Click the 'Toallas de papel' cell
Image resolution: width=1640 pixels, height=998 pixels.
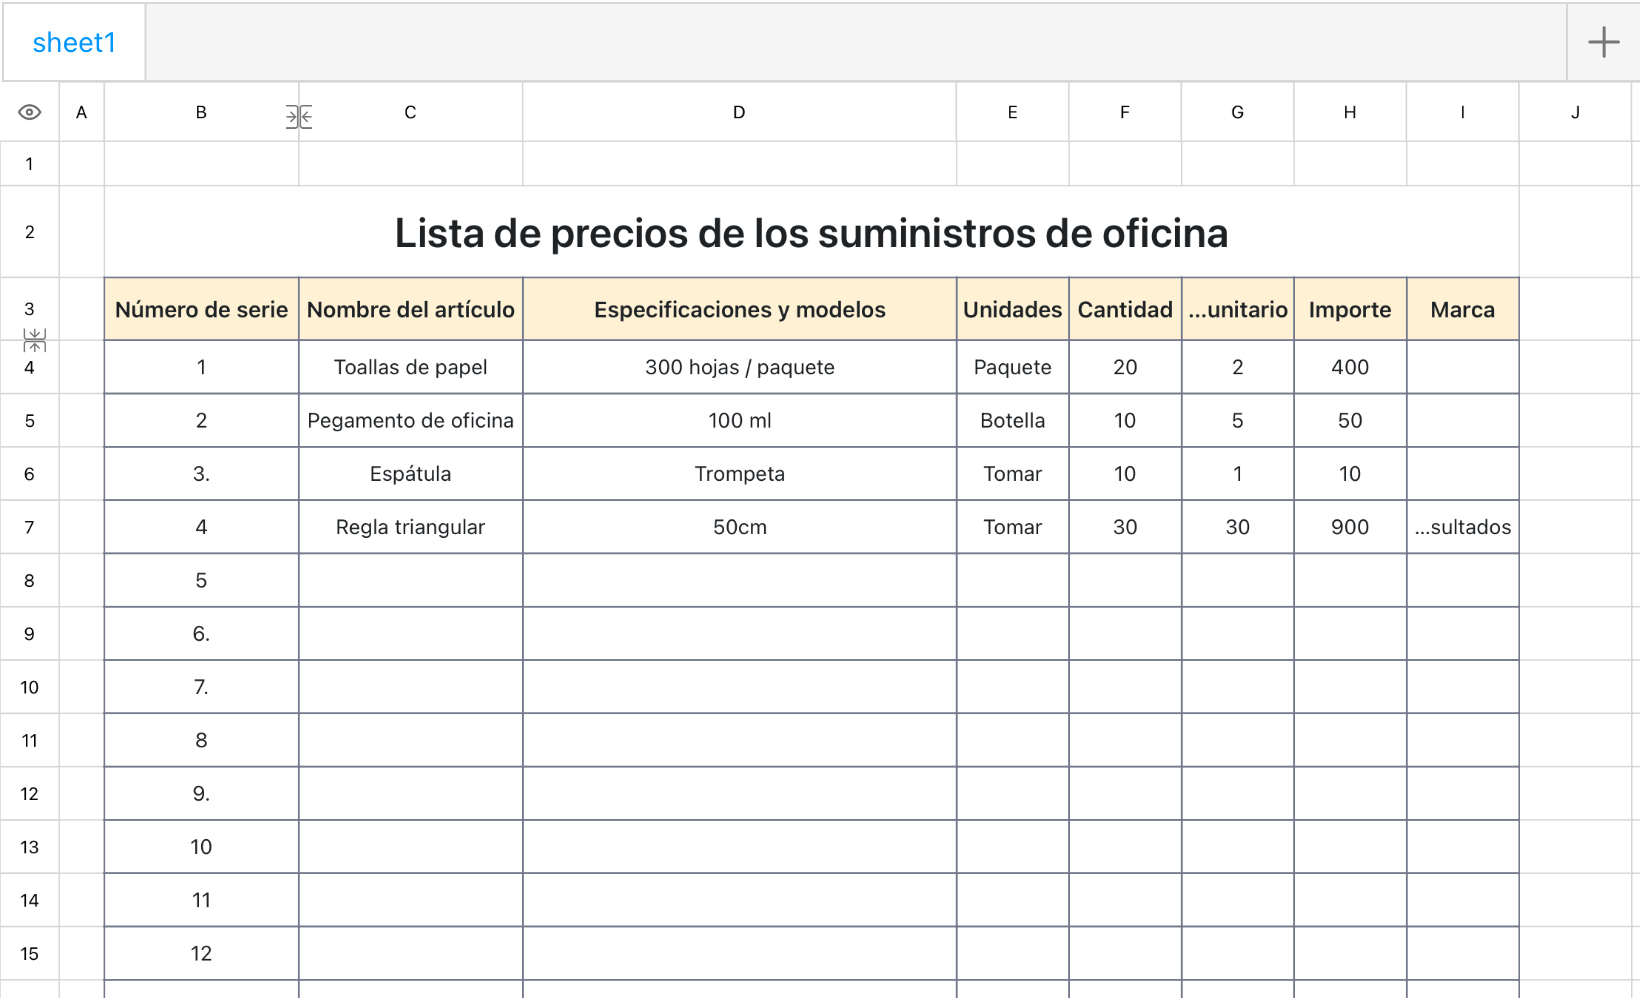[x=411, y=367]
